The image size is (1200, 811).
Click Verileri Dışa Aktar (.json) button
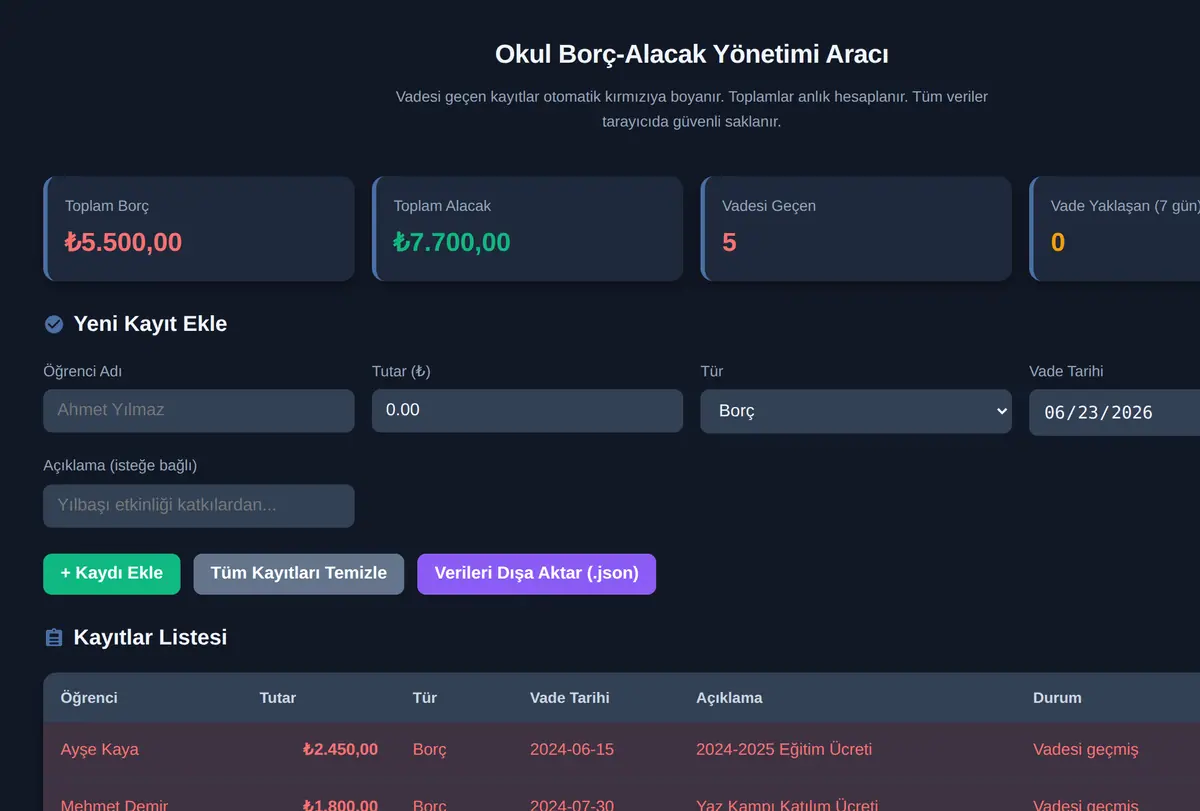537,574
